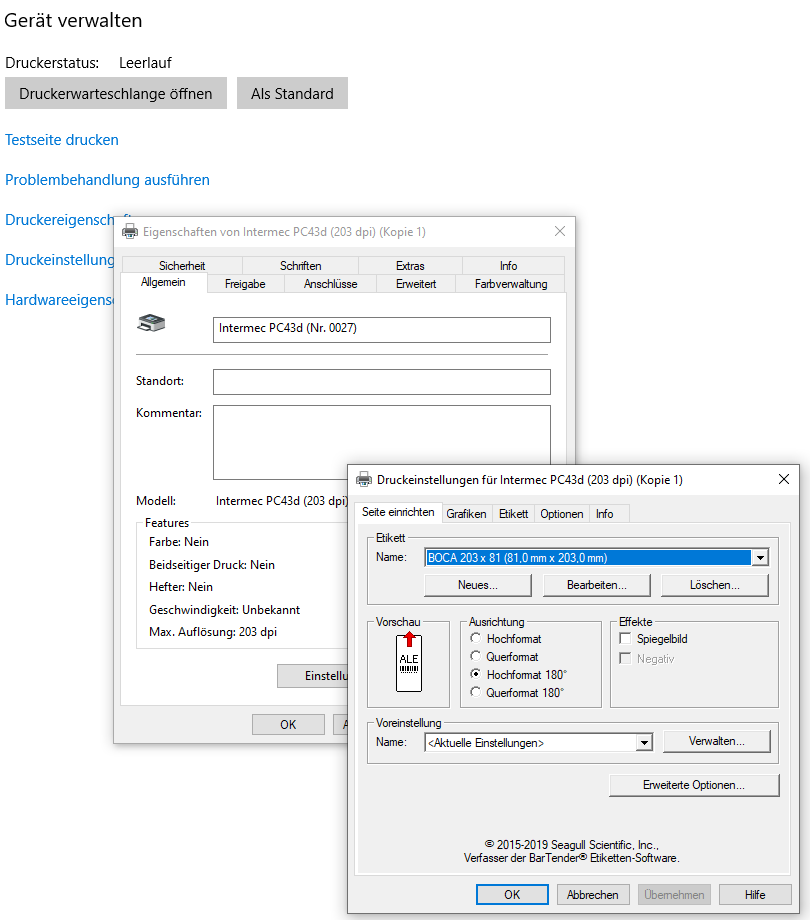The image size is (810, 920).
Task: Select the Allgemein tab
Action: 163,282
